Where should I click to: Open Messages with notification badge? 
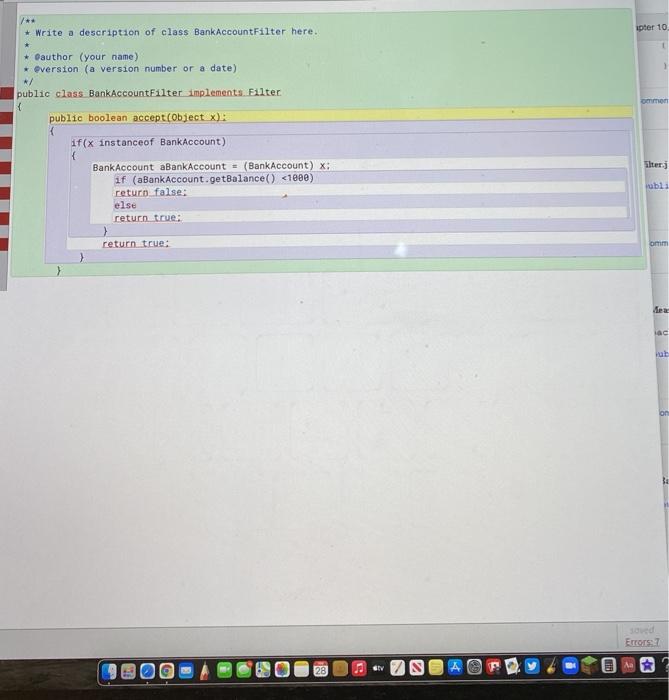coord(244,669)
